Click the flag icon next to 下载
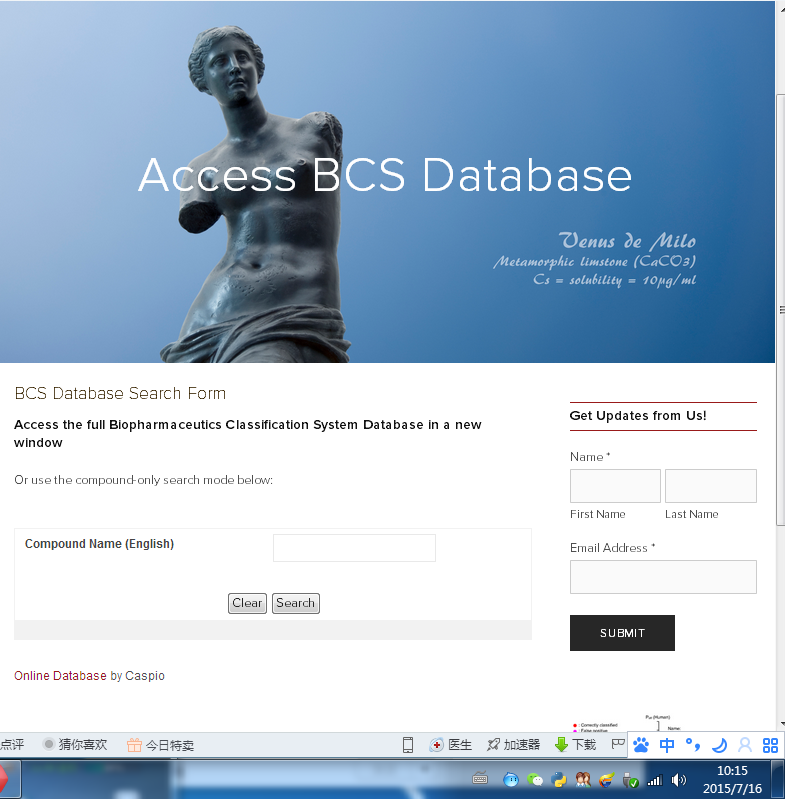This screenshot has width=785, height=799. [618, 744]
